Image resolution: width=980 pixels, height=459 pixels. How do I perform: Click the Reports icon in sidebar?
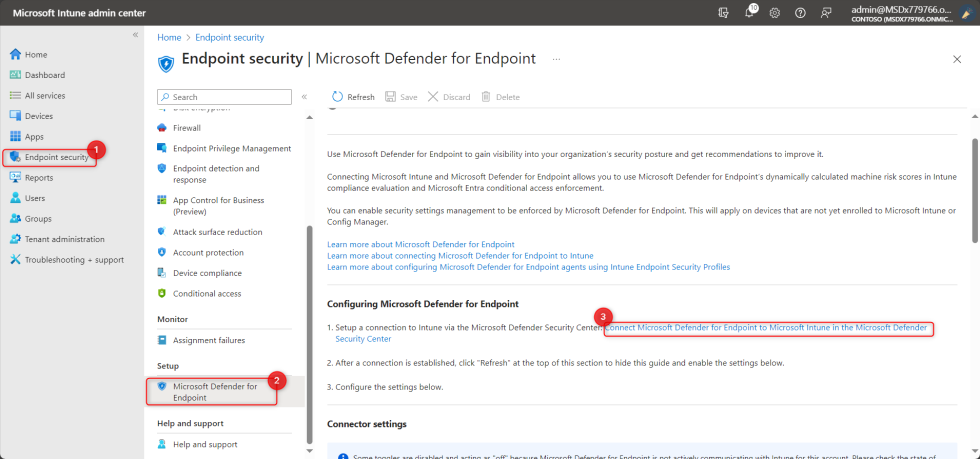click(x=16, y=178)
